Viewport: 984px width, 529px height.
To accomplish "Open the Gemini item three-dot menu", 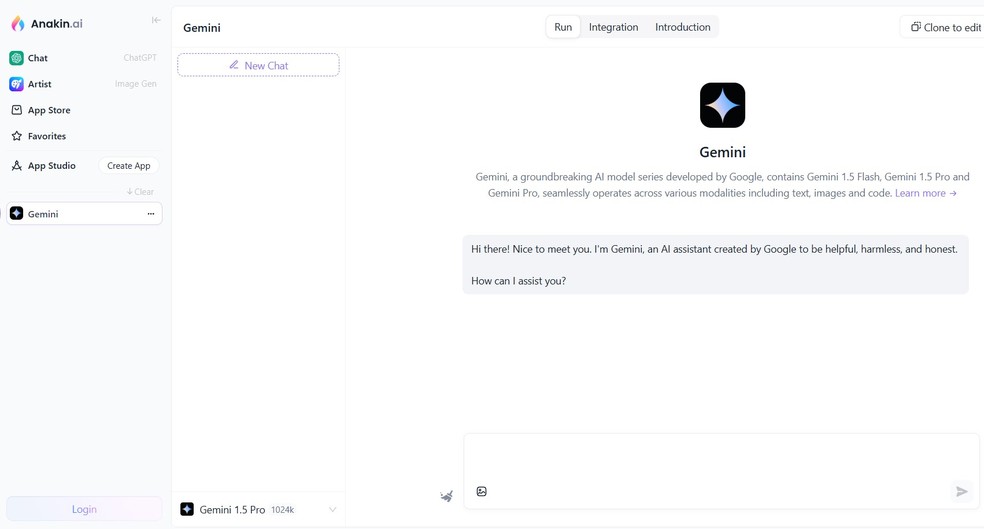I will point(151,214).
